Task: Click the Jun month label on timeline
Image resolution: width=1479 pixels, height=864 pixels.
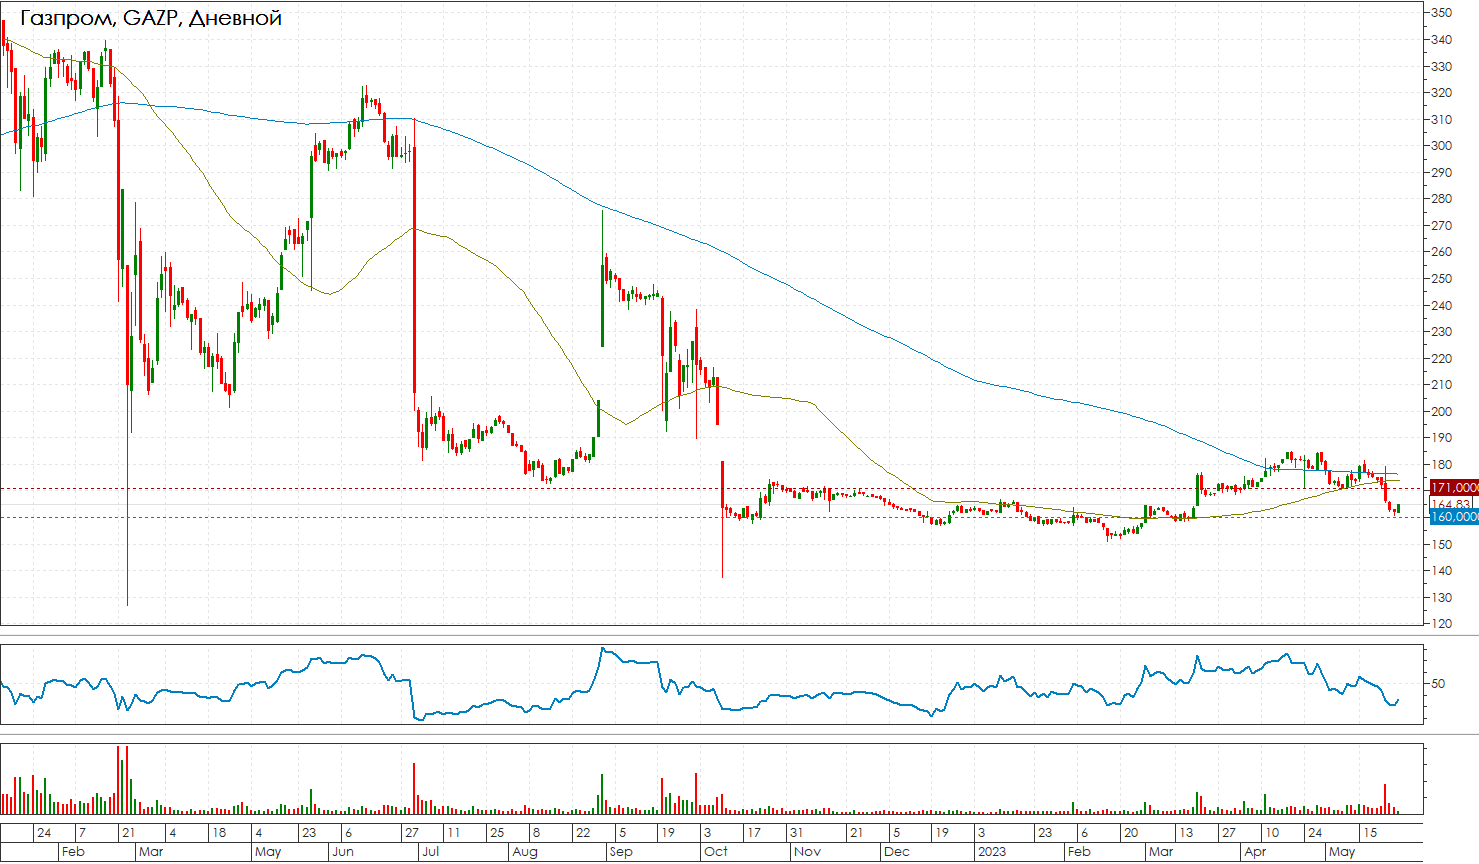Action: coord(343,852)
